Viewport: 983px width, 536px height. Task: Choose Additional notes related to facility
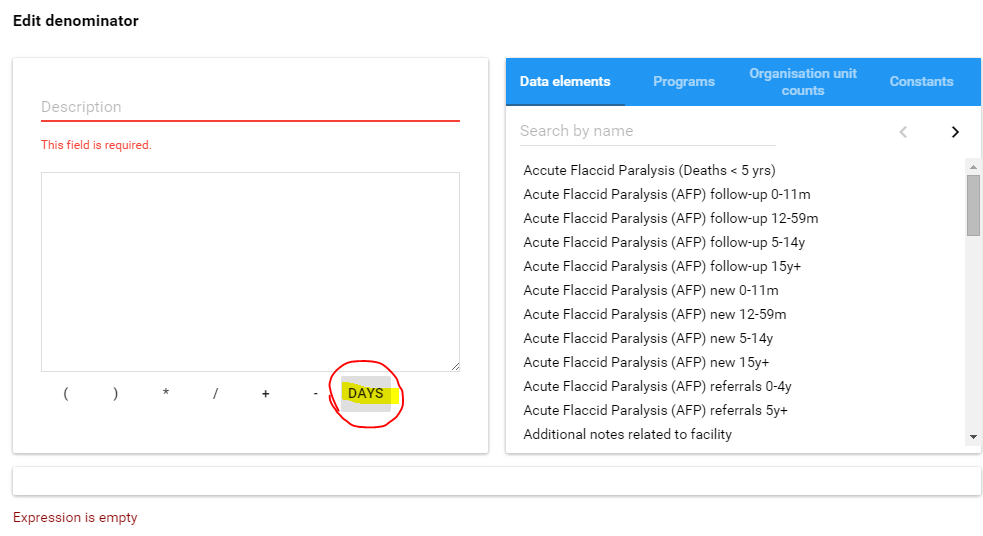(628, 434)
